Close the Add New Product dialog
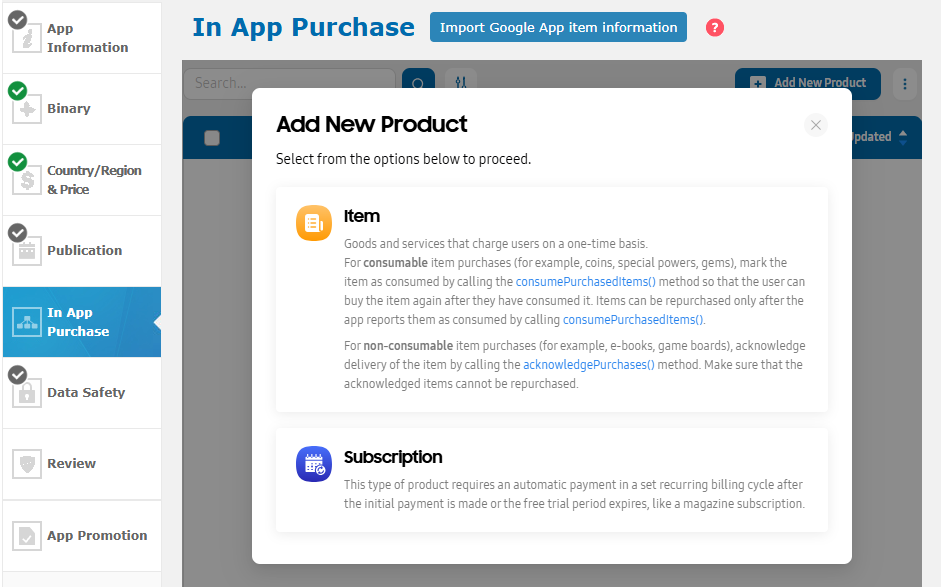 815,125
